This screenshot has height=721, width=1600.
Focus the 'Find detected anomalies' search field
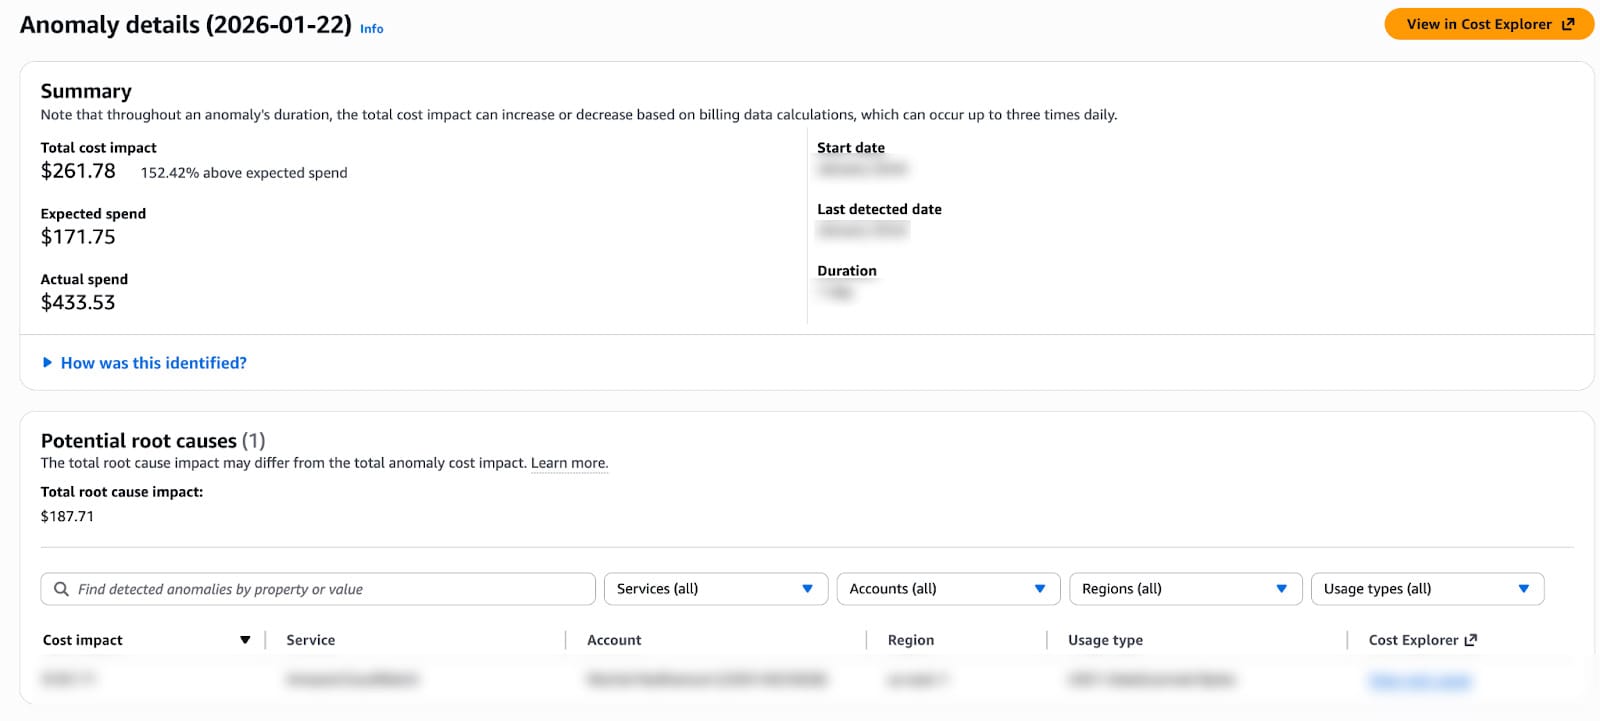point(330,589)
